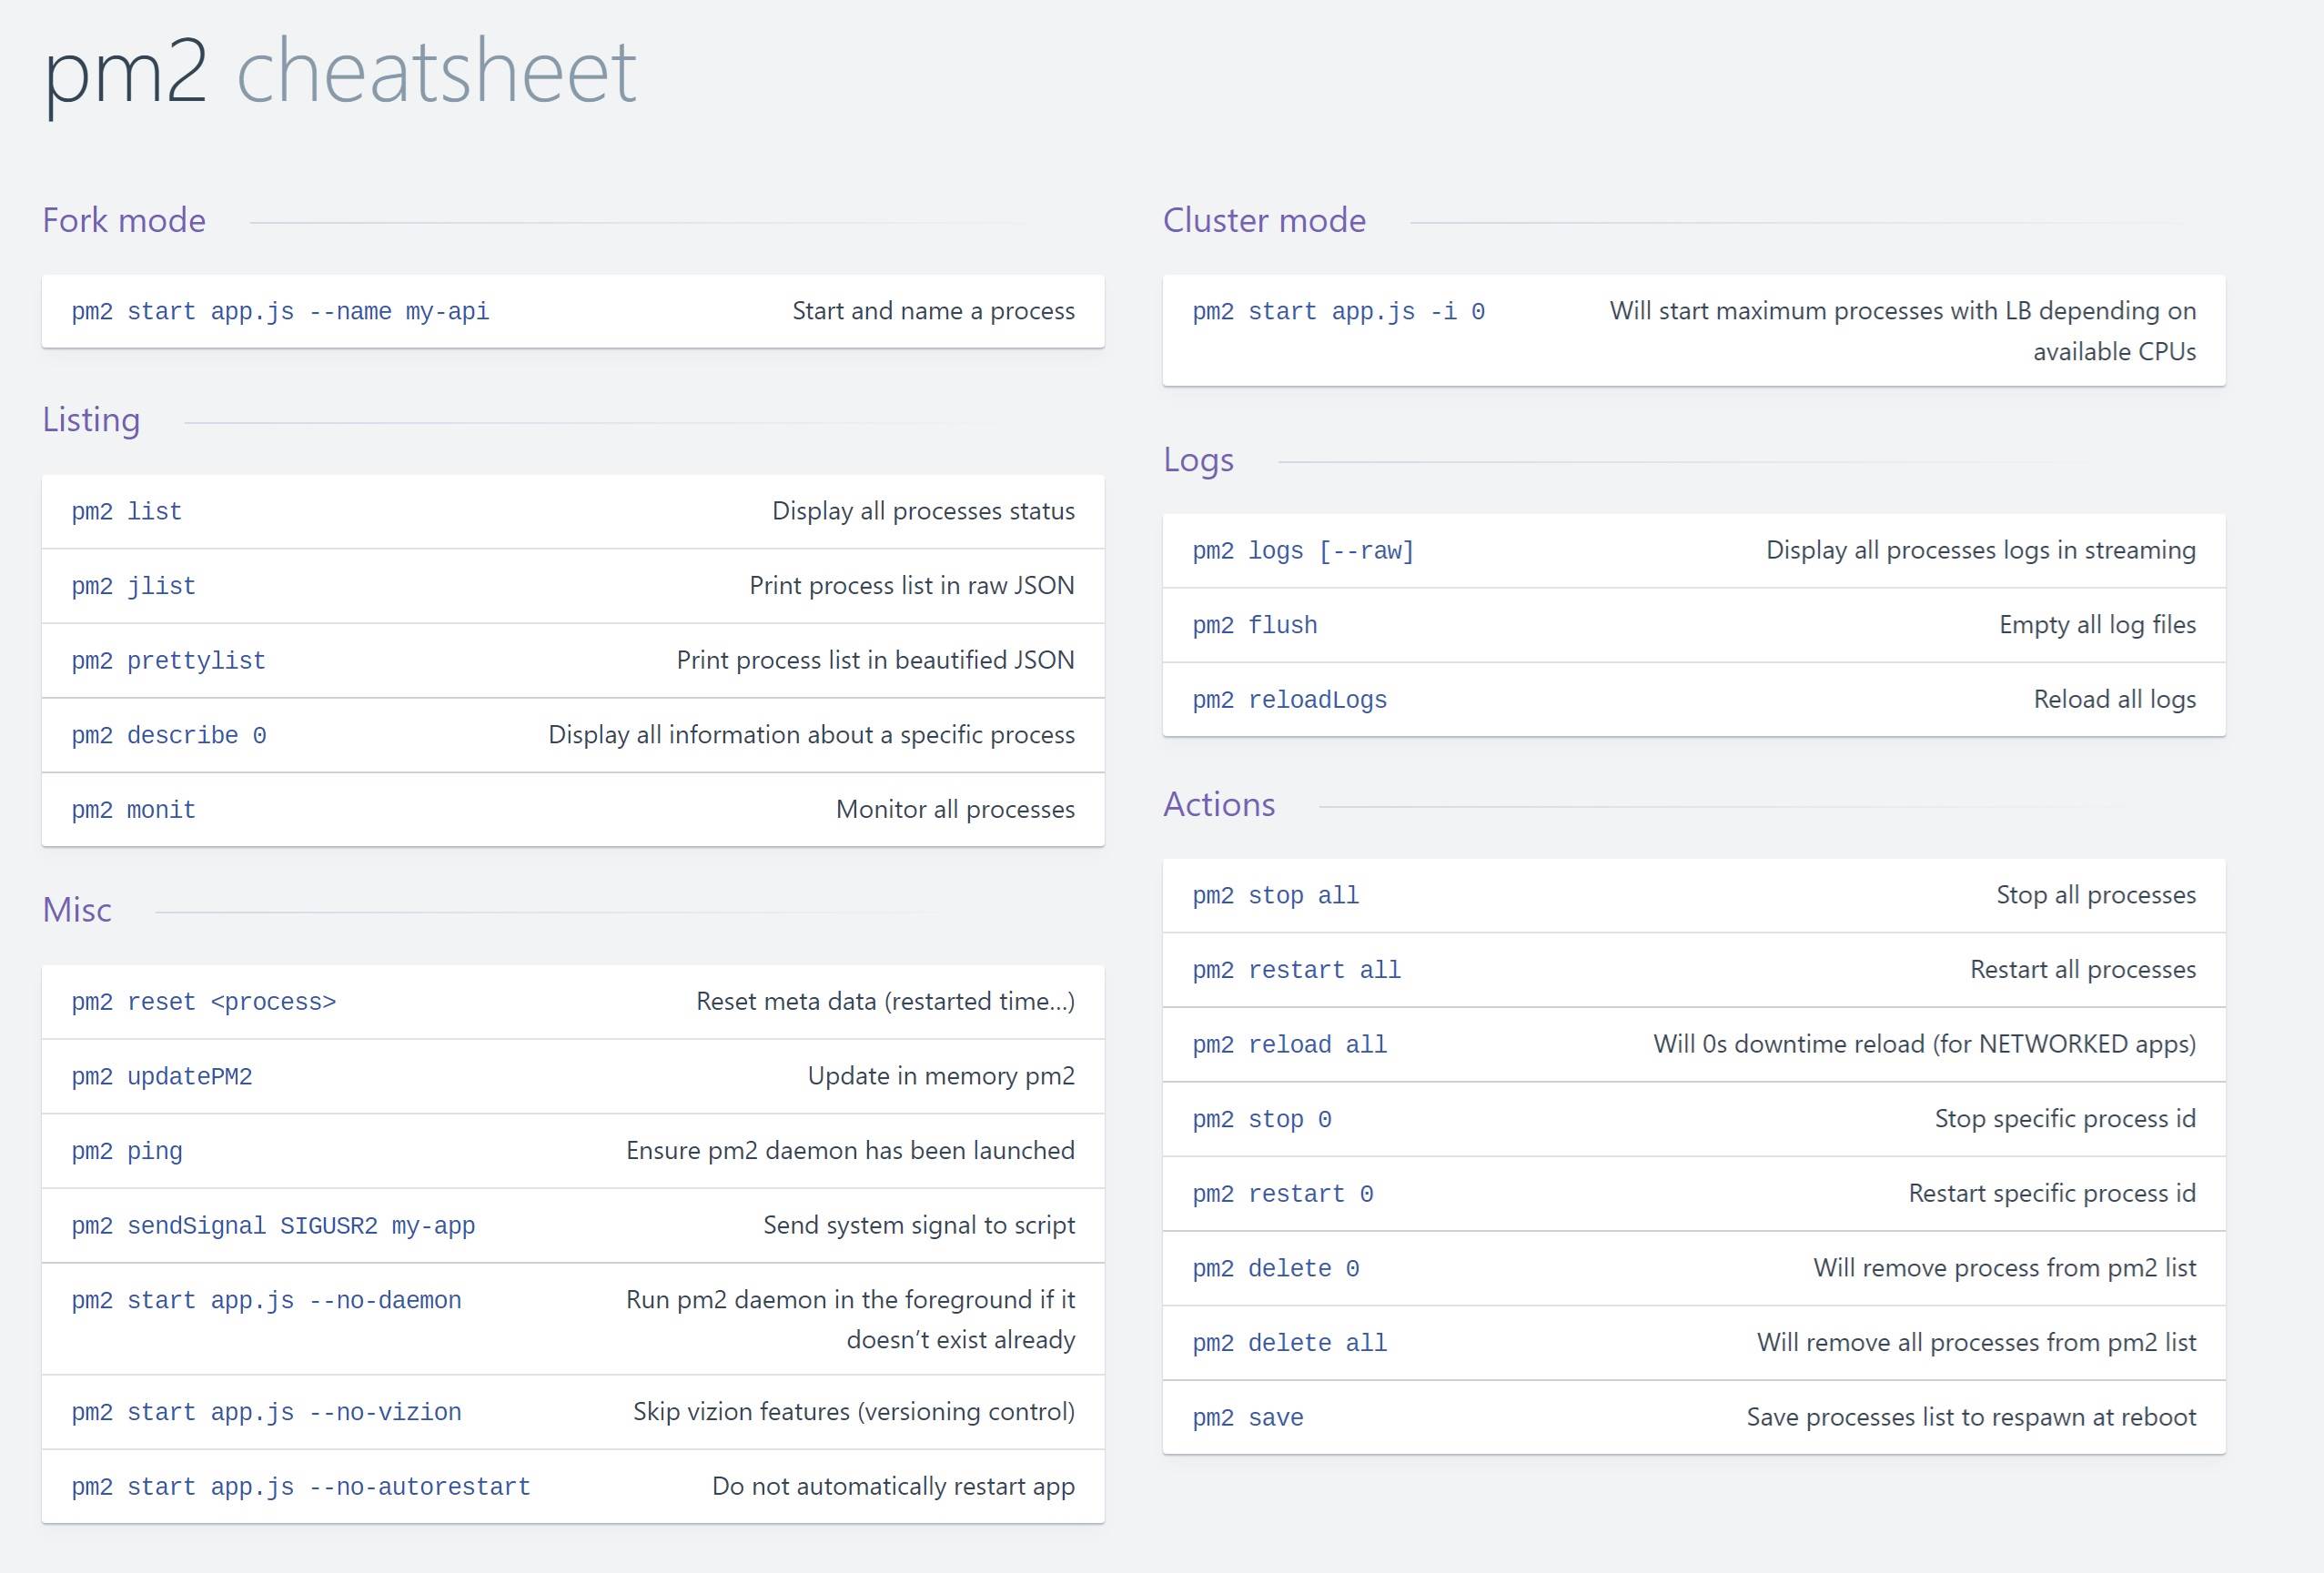Viewport: 2324px width, 1573px height.
Task: Click 'Monitor all processes' description
Action: tap(955, 809)
